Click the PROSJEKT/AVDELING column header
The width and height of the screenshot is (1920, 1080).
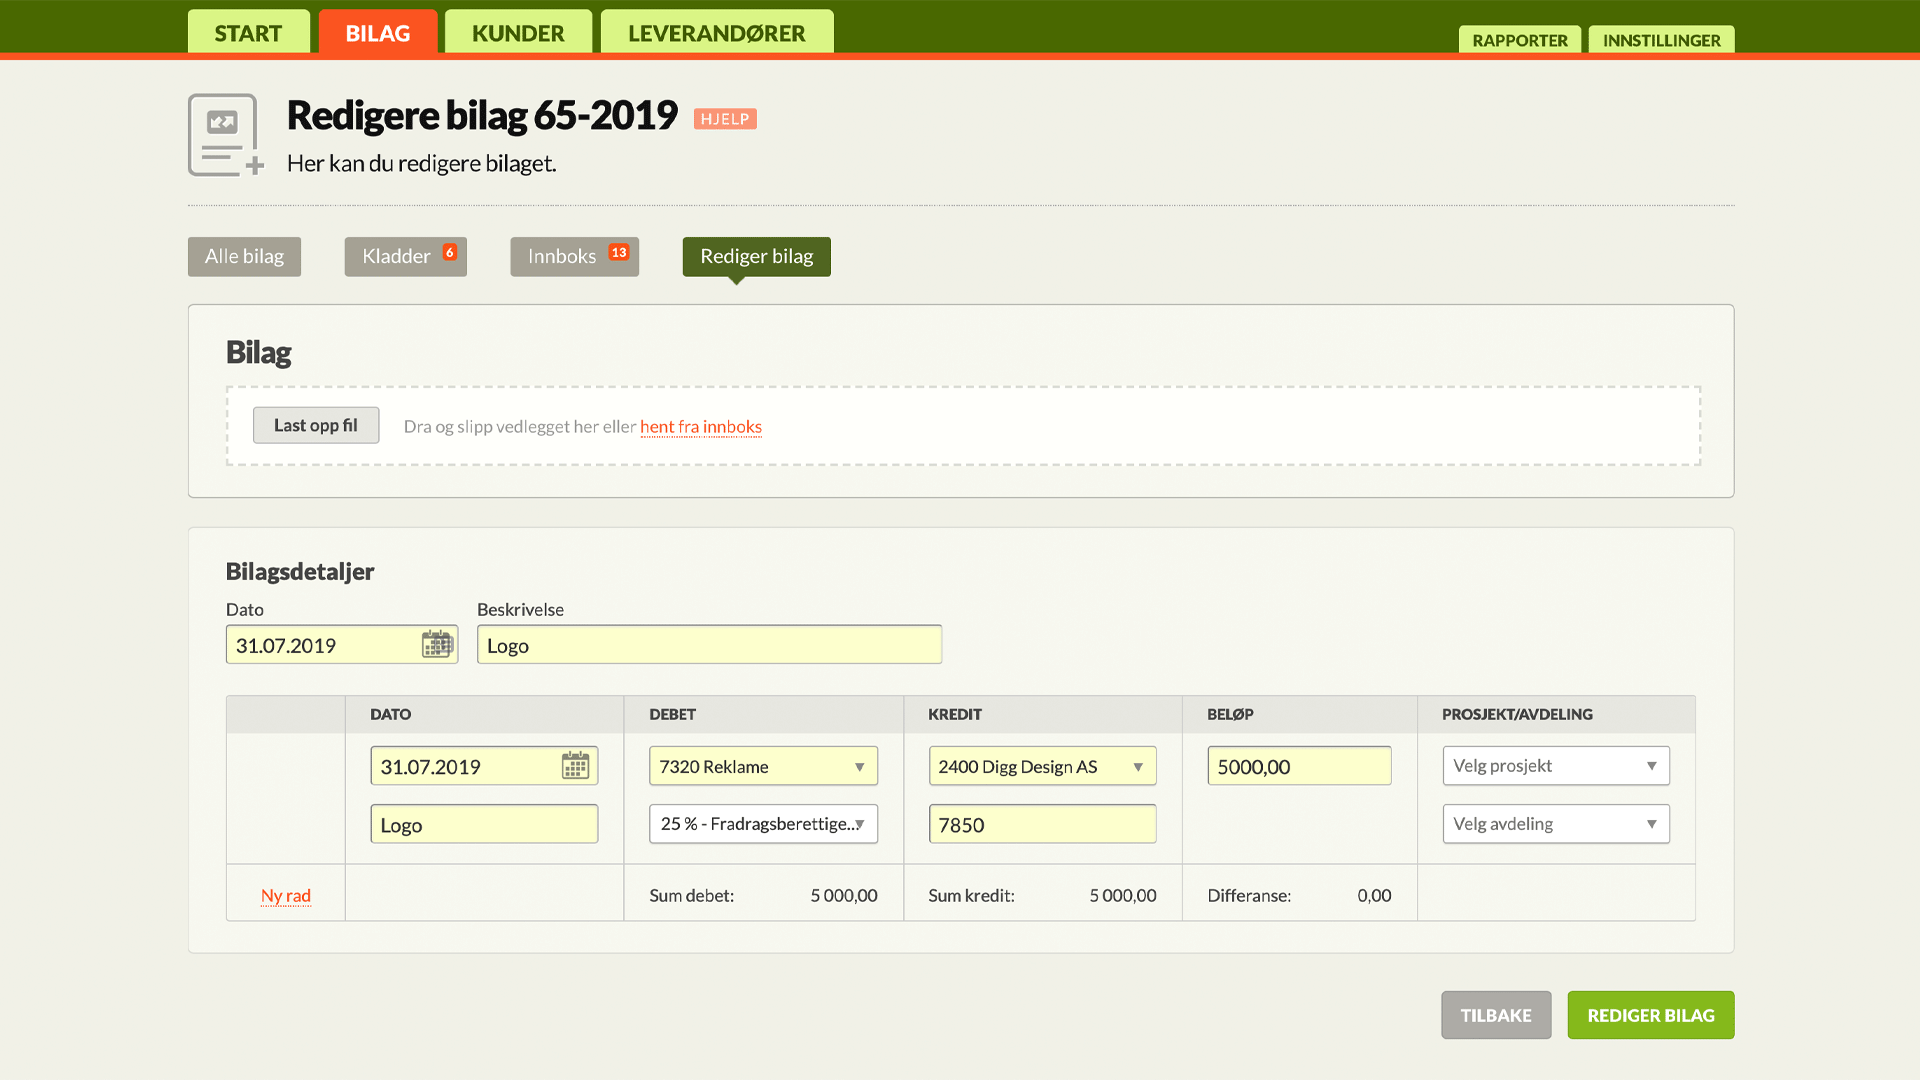pos(1517,714)
